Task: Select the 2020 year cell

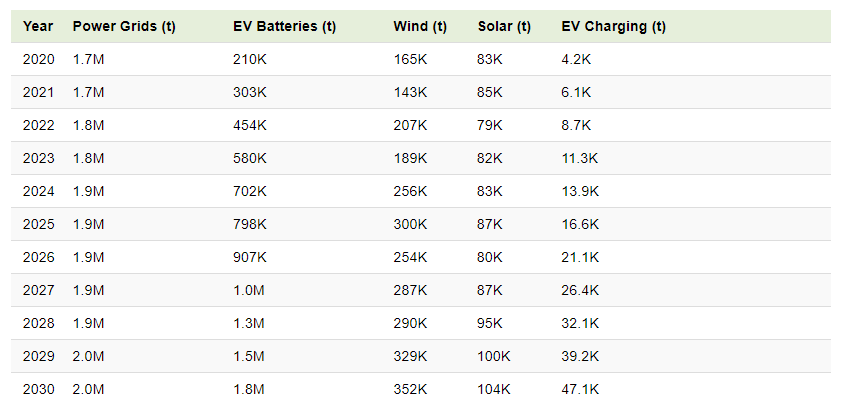Action: click(38, 59)
